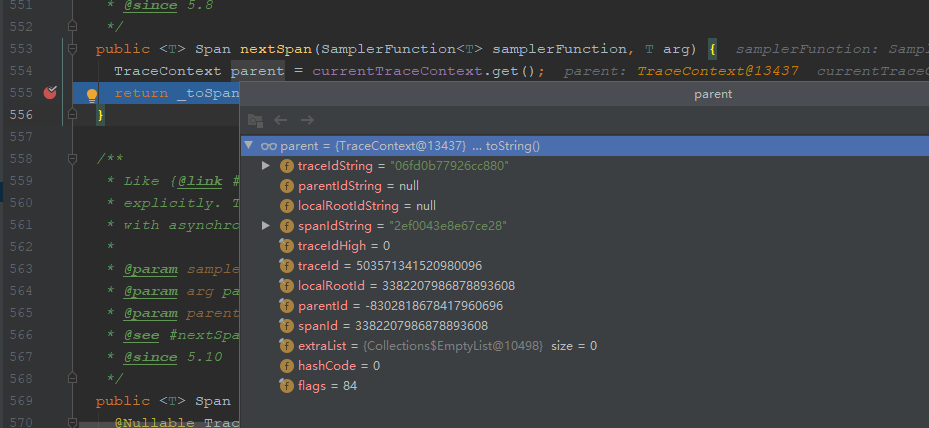The image size is (929, 428).
Task: Click the toString() link on parent row
Action: (x=512, y=146)
